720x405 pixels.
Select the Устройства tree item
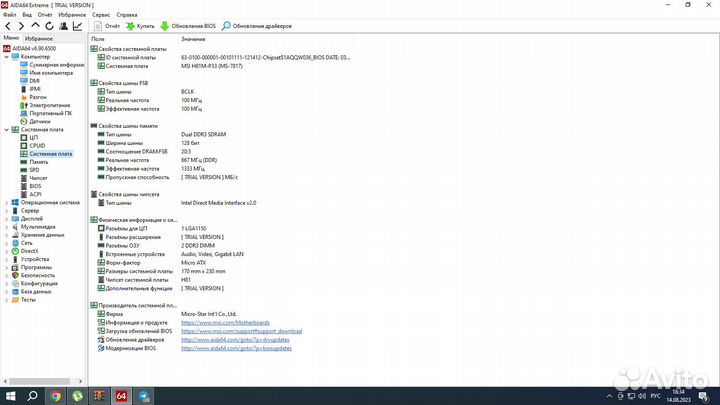[32, 259]
